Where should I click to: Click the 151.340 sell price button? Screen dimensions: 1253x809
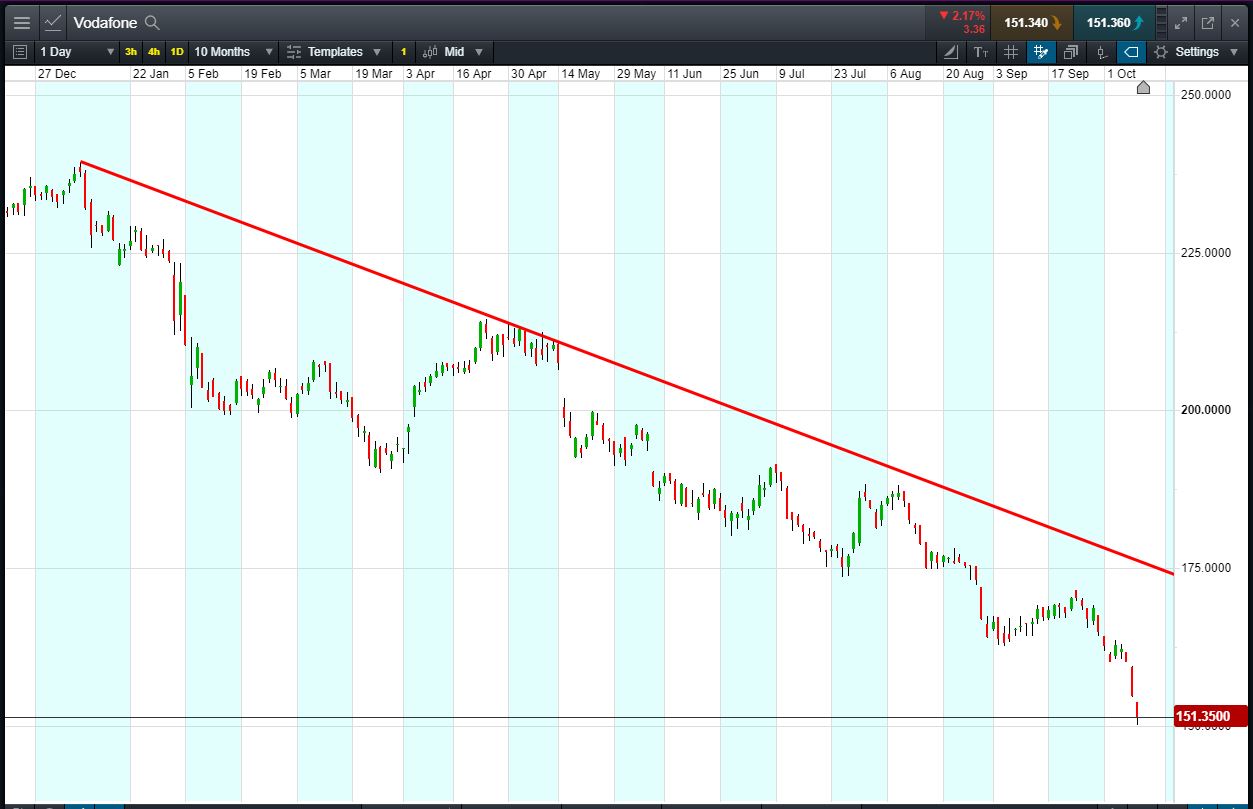1032,22
